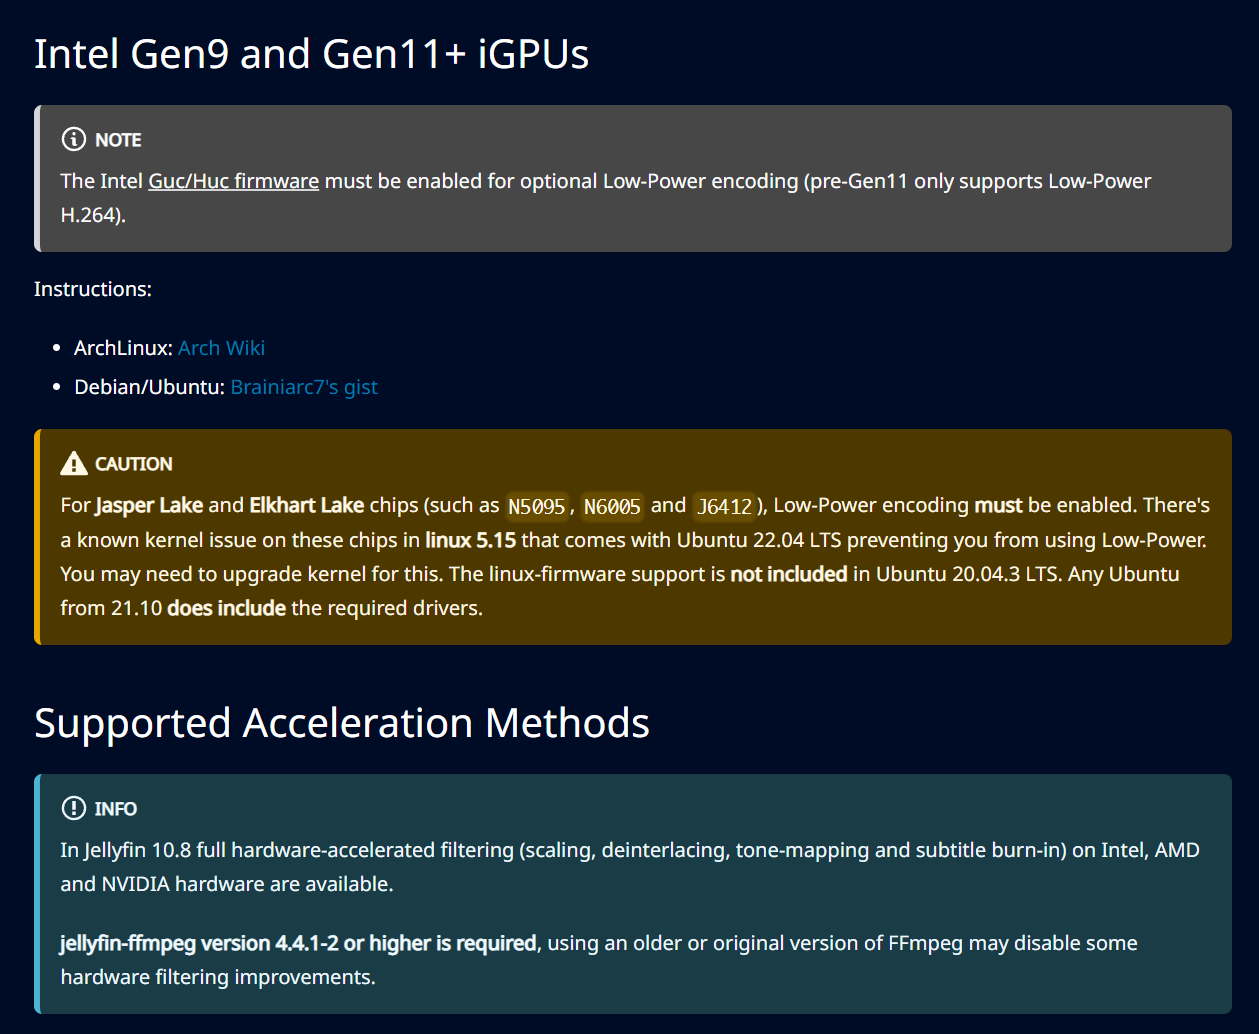Open the Guc/Huc firmware link
Viewport: 1259px width, 1034px height.
233,181
